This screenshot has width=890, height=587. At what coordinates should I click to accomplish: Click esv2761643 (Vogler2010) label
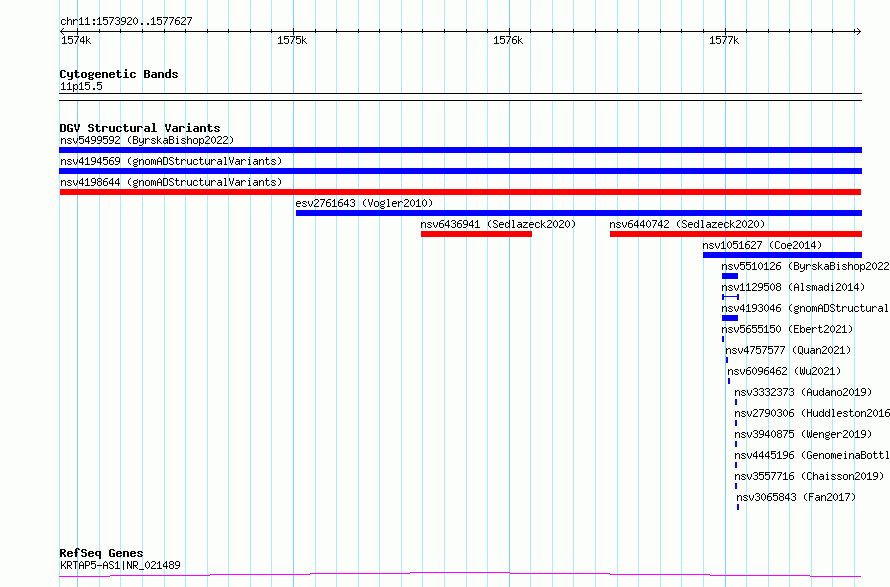(364, 203)
